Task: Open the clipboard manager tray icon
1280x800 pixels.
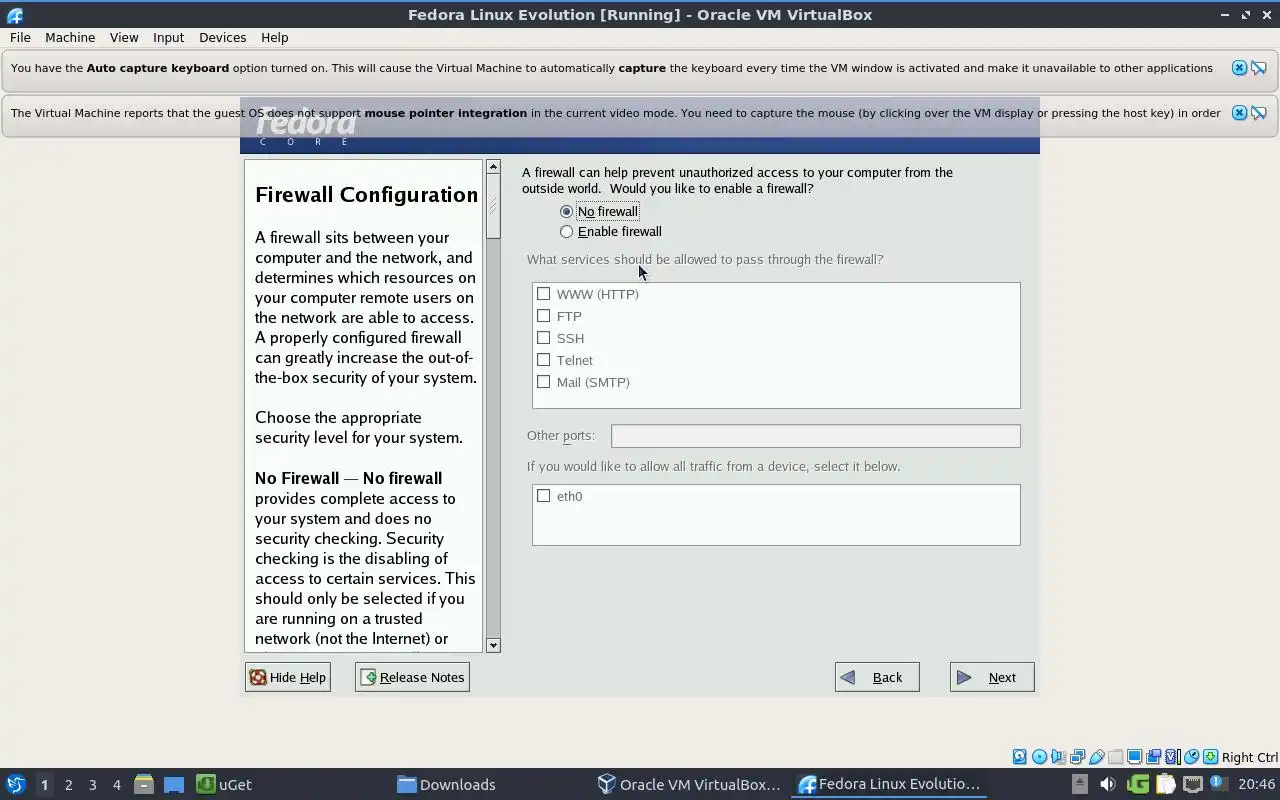Action: click(1166, 784)
